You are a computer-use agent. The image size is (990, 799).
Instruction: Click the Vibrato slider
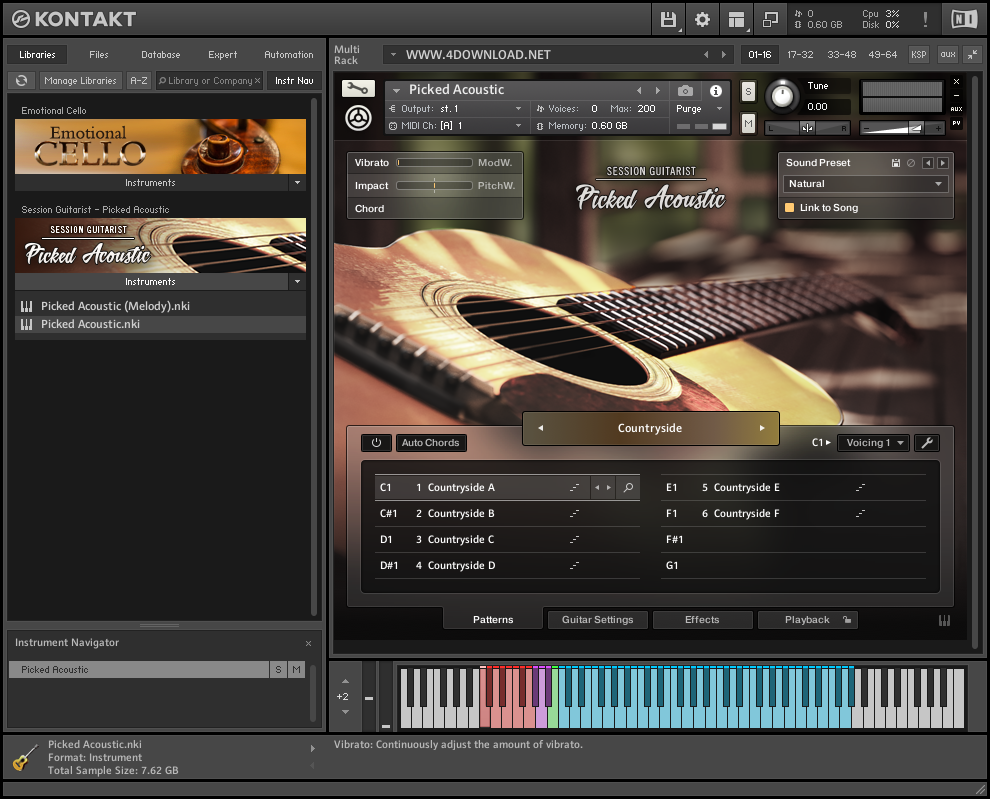click(434, 163)
